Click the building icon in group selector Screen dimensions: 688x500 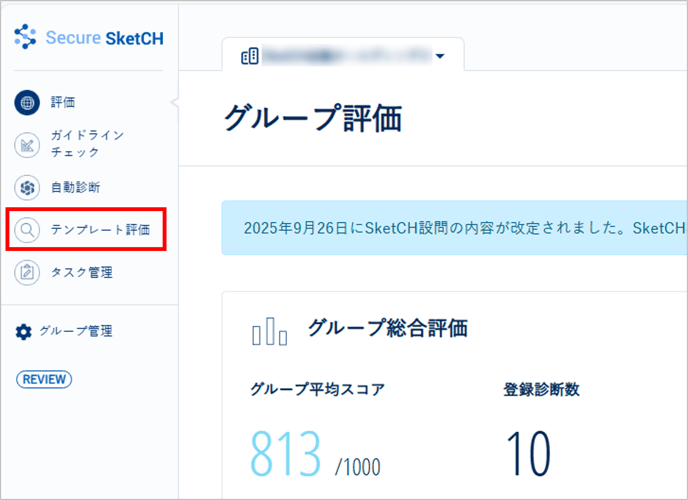pos(249,57)
